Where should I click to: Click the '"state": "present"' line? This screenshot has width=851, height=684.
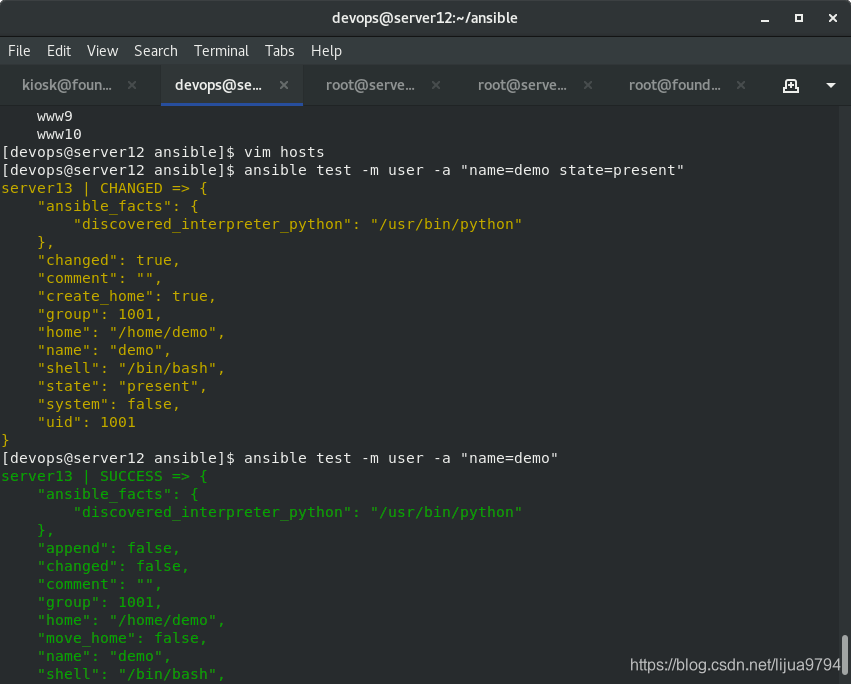[x=122, y=387]
